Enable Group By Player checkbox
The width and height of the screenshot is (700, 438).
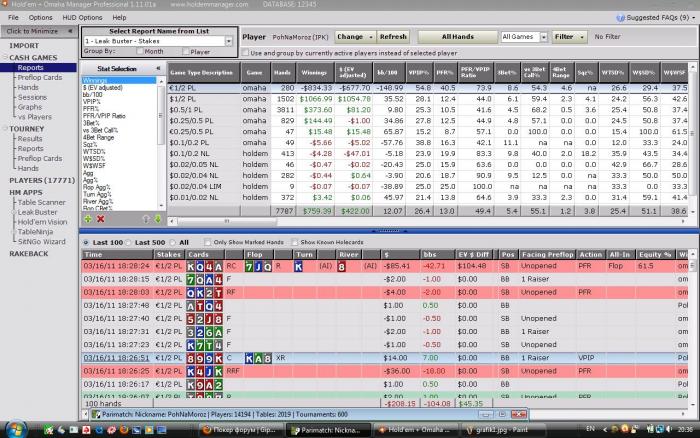click(x=186, y=51)
